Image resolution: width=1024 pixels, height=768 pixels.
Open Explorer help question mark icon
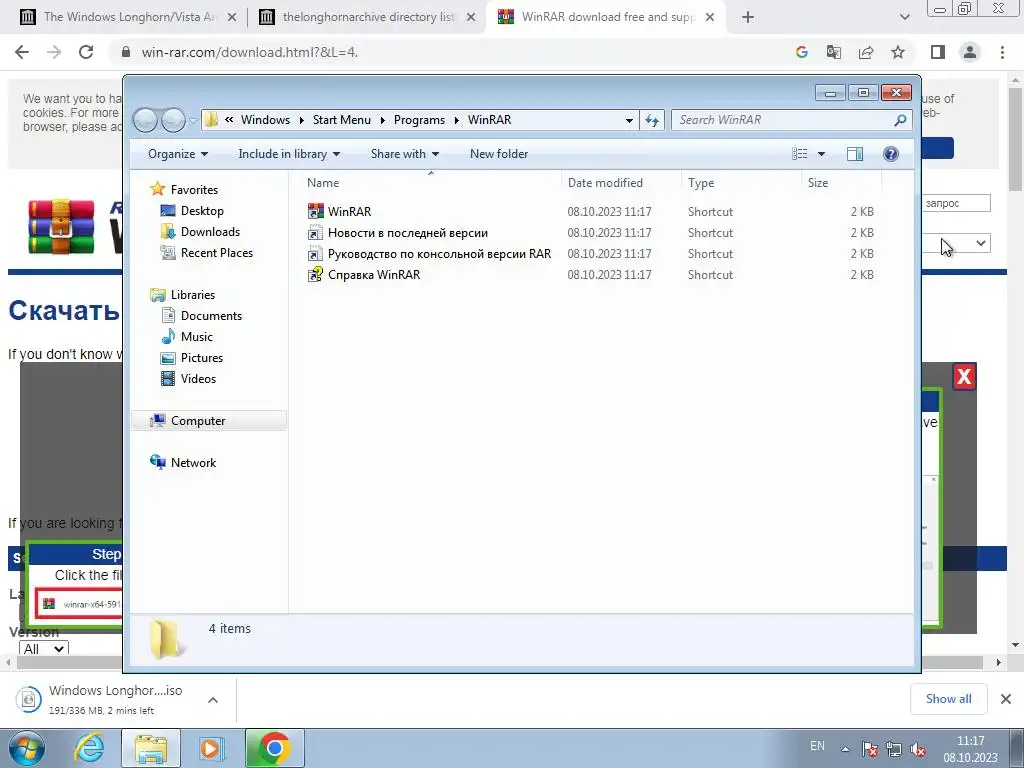click(890, 153)
